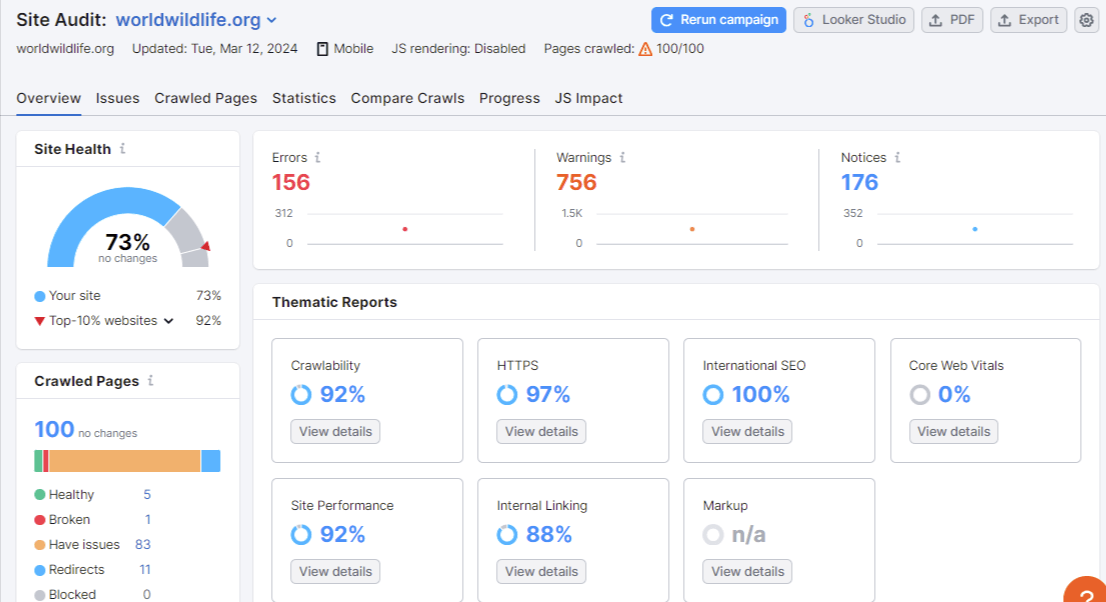Click the Crawled Pages info icon
This screenshot has height=602, width=1106.
(x=151, y=381)
